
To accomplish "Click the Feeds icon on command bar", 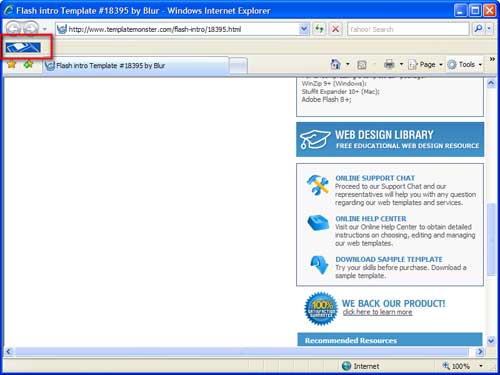I will click(x=362, y=65).
